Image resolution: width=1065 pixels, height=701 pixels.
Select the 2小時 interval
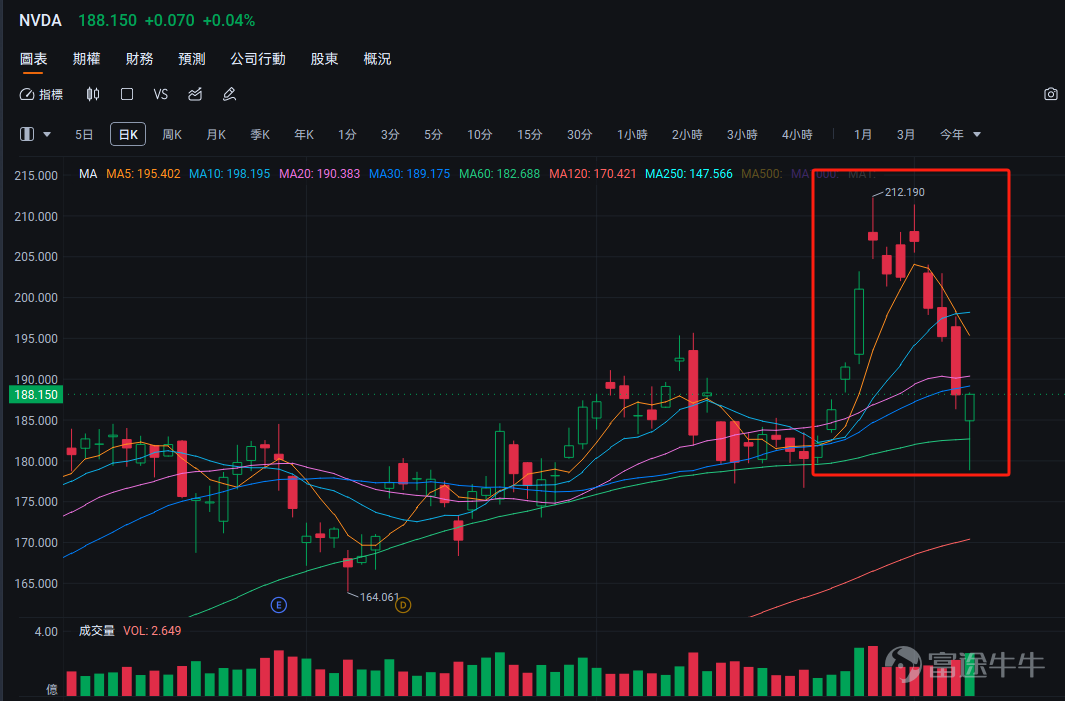click(x=687, y=134)
